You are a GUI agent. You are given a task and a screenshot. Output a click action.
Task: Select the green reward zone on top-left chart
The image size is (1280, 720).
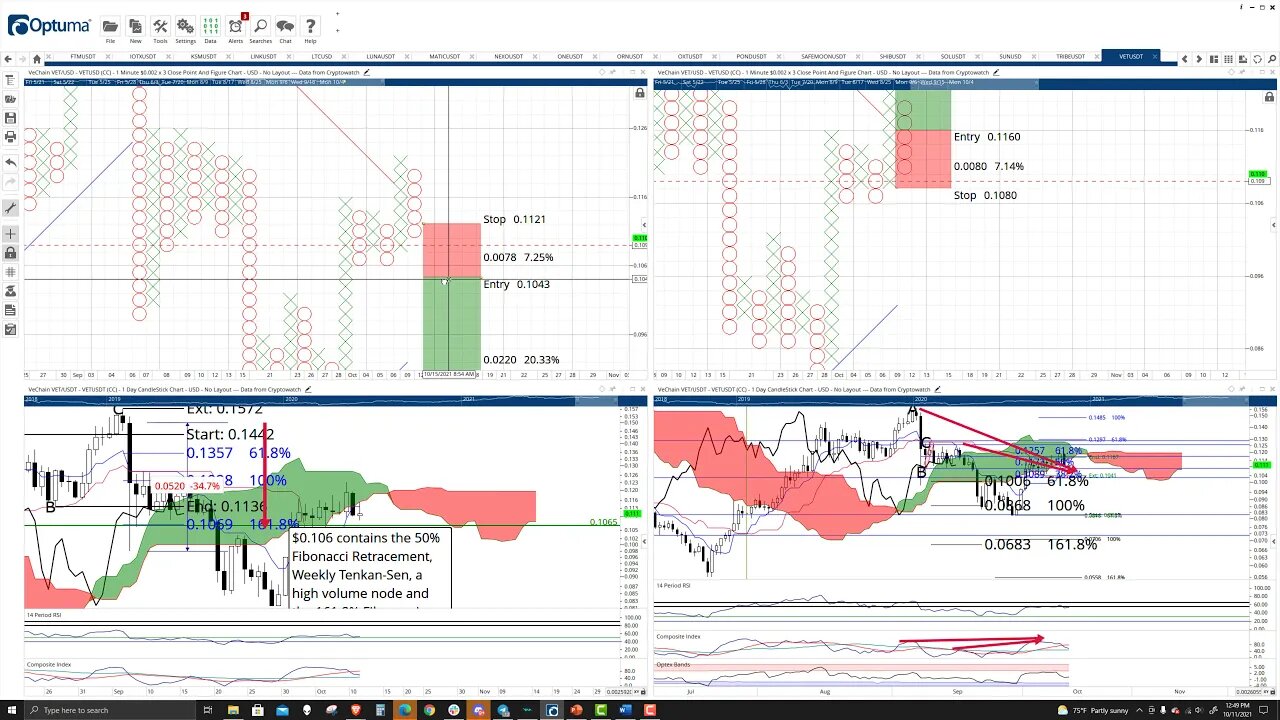(451, 323)
